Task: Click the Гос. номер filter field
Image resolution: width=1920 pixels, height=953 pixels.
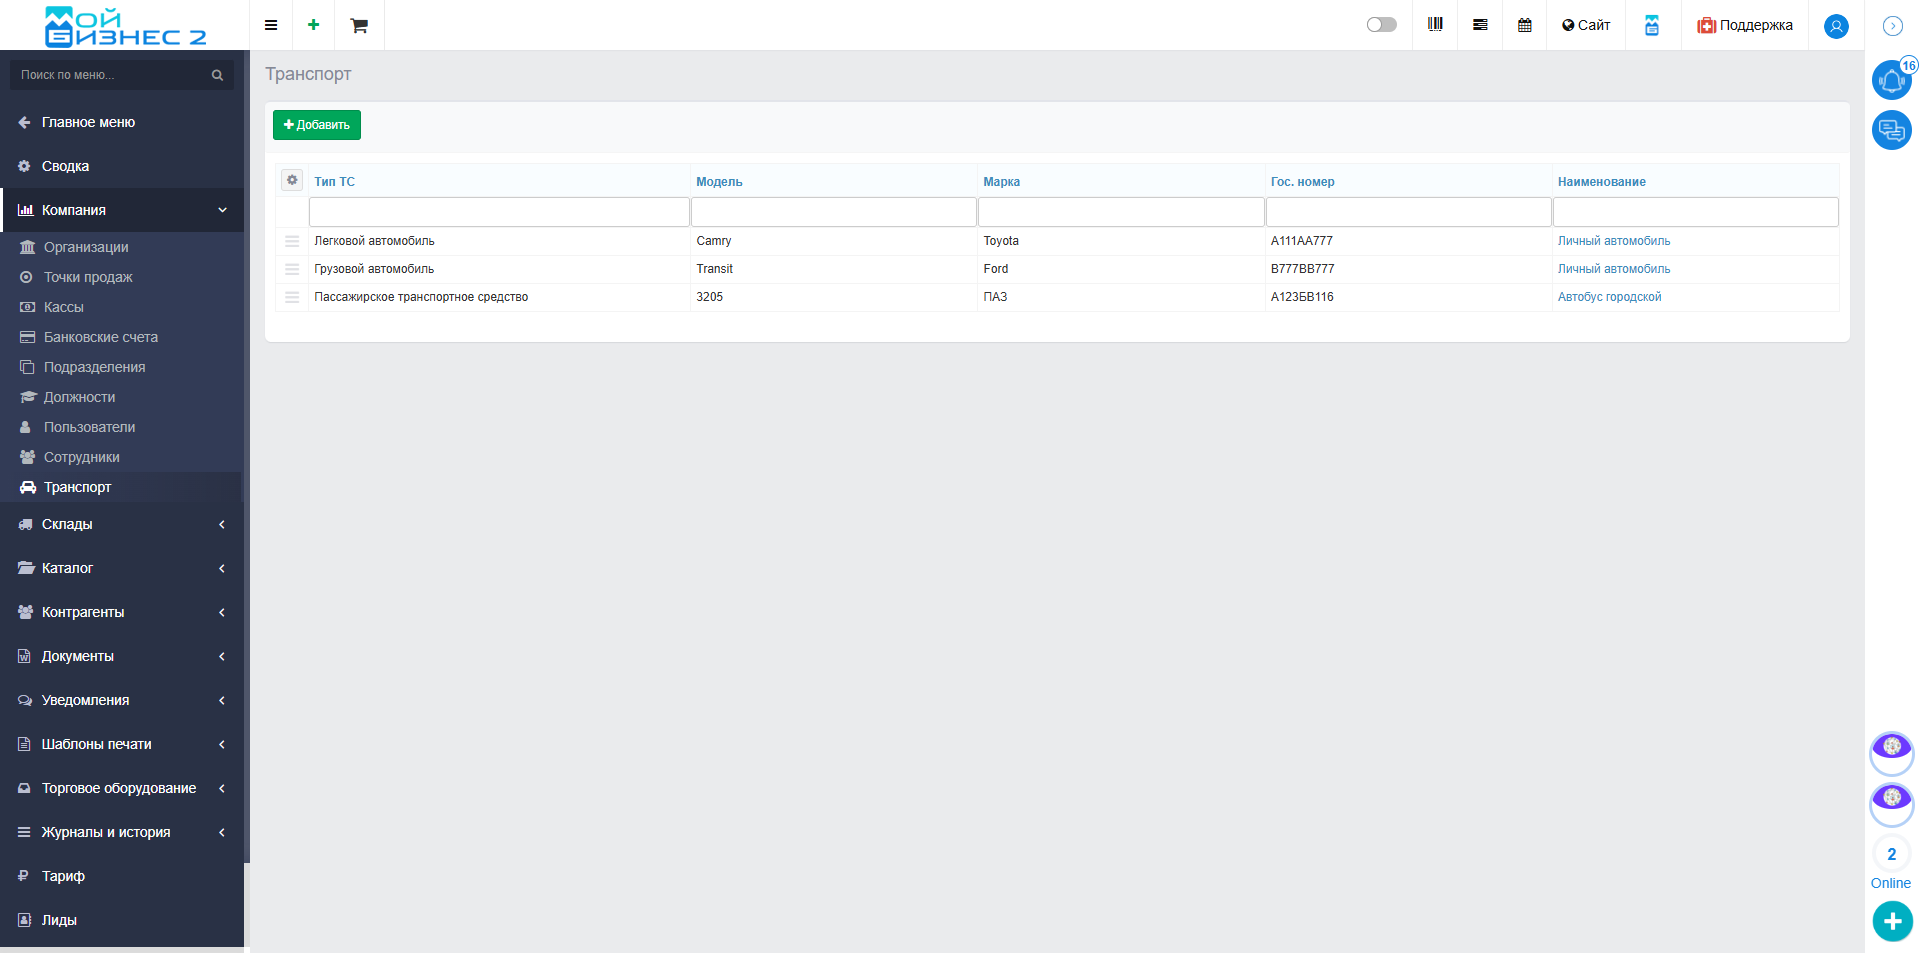Action: tap(1408, 212)
